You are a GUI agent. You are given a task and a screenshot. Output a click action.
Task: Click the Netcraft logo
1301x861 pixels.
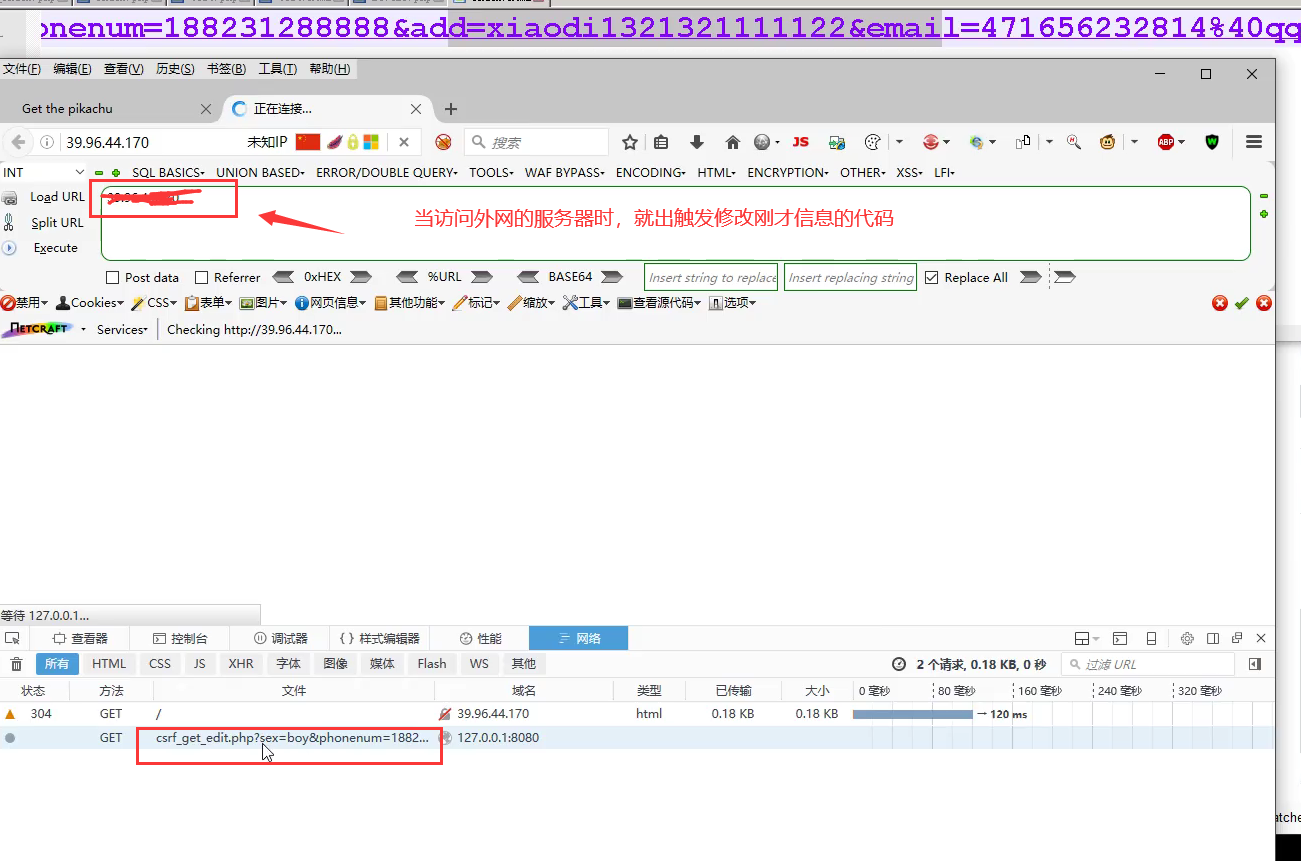coord(38,329)
